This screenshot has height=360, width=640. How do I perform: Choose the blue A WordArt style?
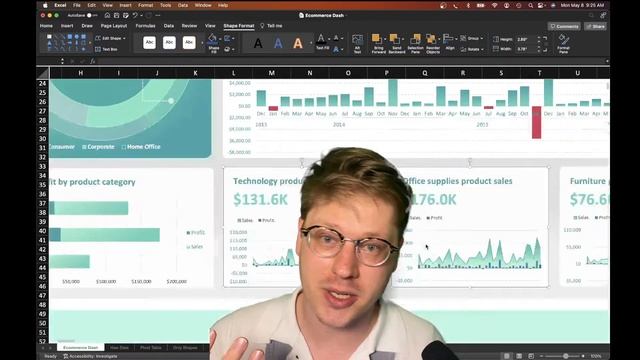point(278,43)
